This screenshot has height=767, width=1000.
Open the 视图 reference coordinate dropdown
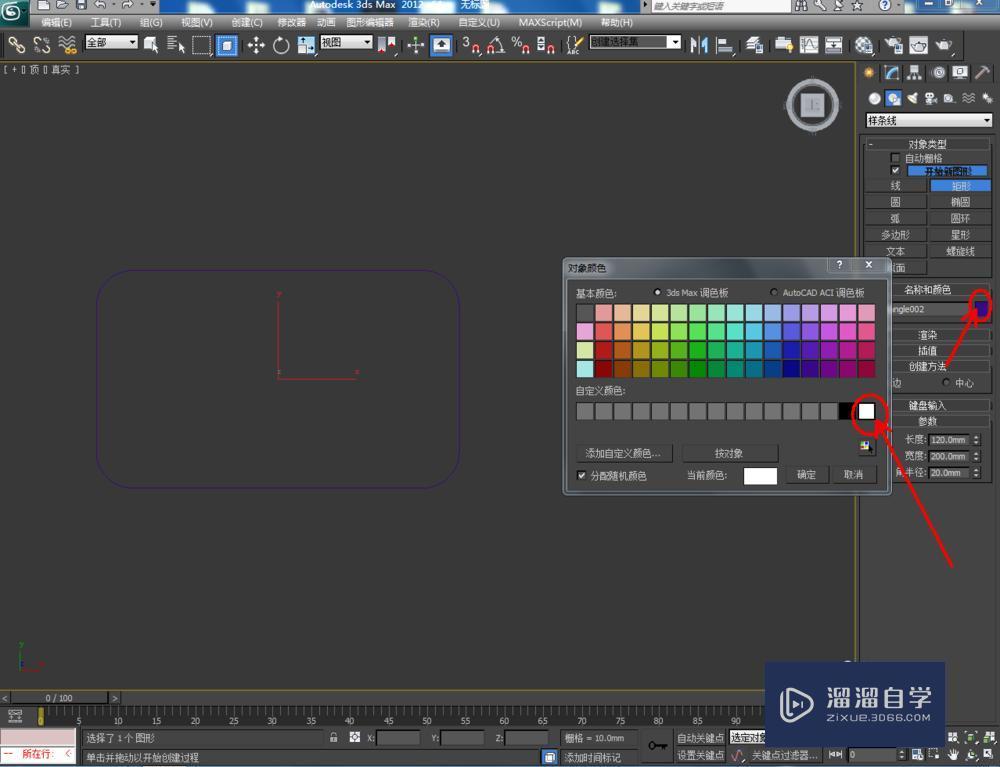click(346, 42)
